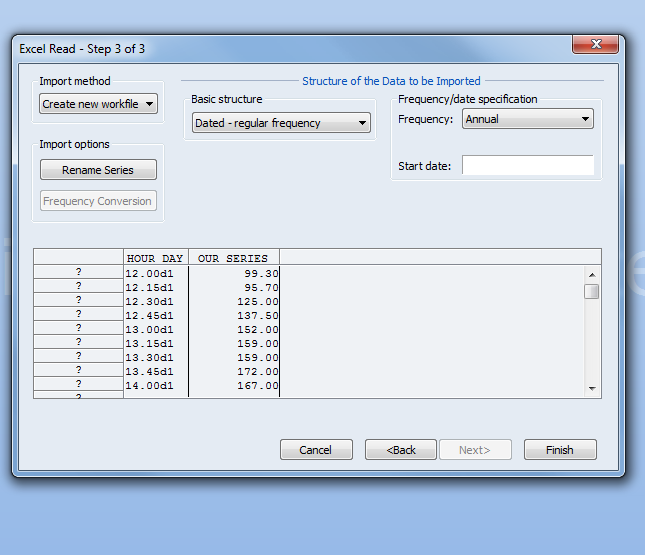This screenshot has height=555, width=645.
Task: Click the 99.30 value cell
Action: point(234,274)
